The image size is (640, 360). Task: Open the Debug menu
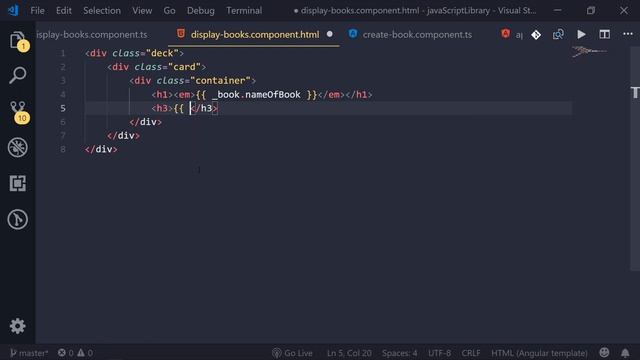click(x=200, y=11)
